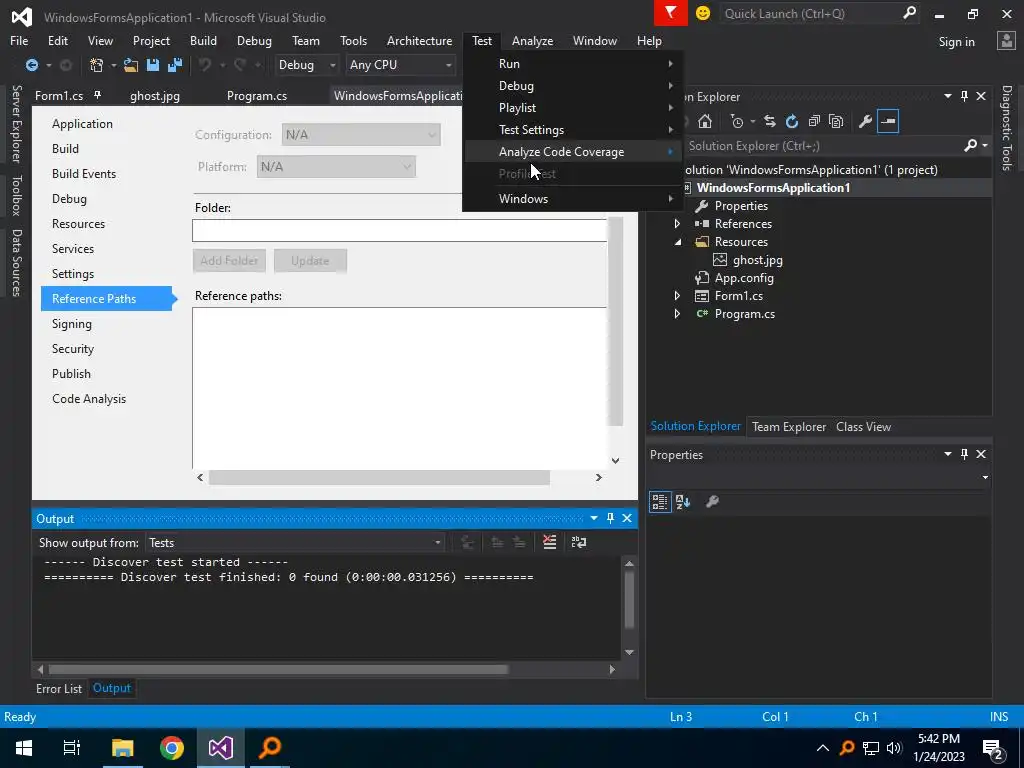Open the New Project dropdown arrow
This screenshot has height=768, width=1024.
(113, 65)
